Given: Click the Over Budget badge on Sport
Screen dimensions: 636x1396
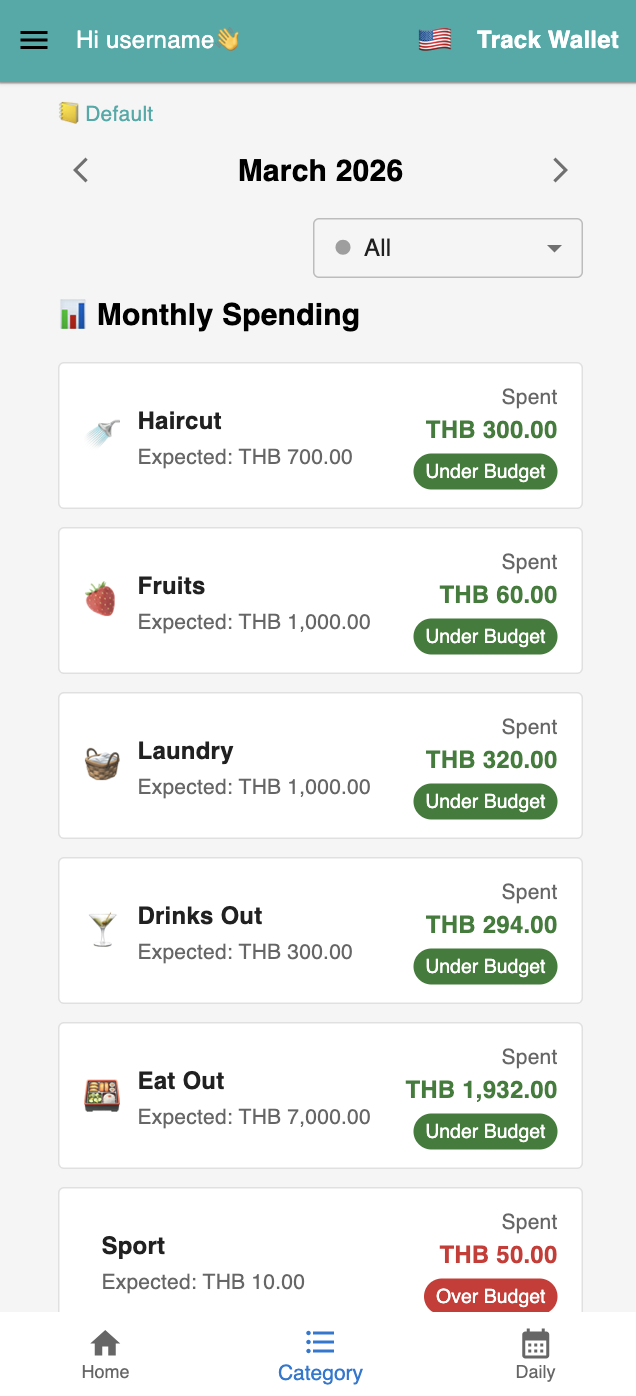Looking at the screenshot, I should pos(491,1296).
